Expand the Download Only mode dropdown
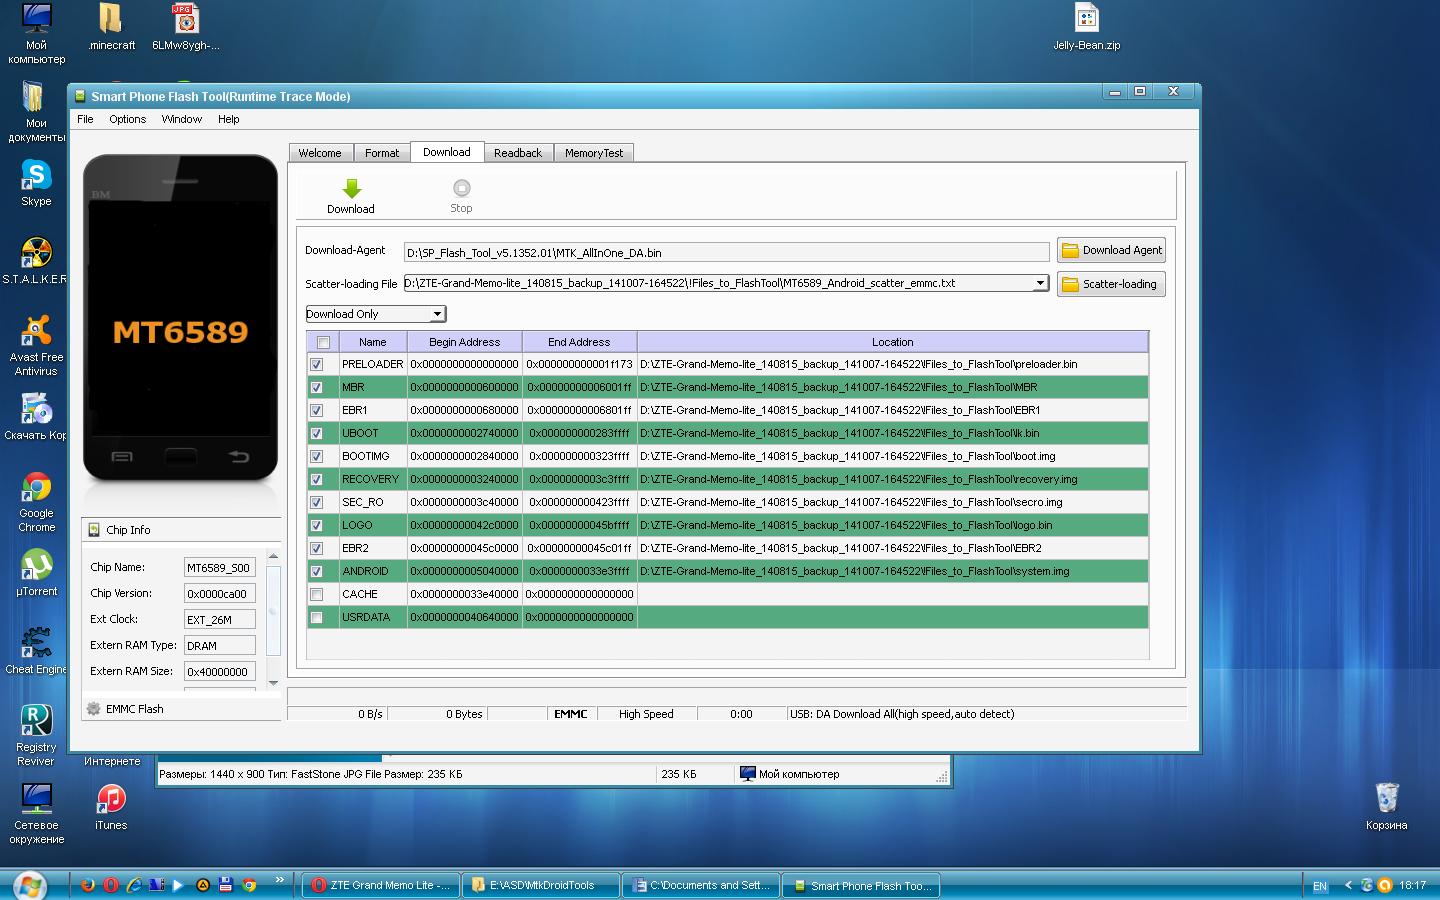The width and height of the screenshot is (1440, 900). [x=437, y=314]
